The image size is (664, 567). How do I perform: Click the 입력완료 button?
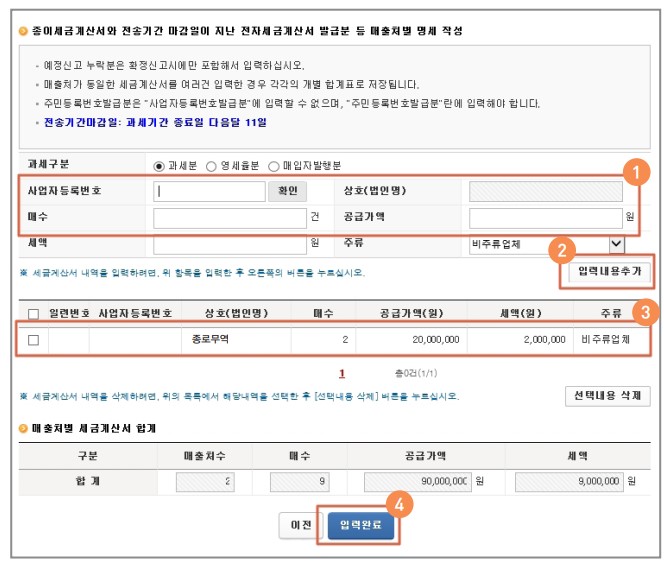tap(361, 526)
